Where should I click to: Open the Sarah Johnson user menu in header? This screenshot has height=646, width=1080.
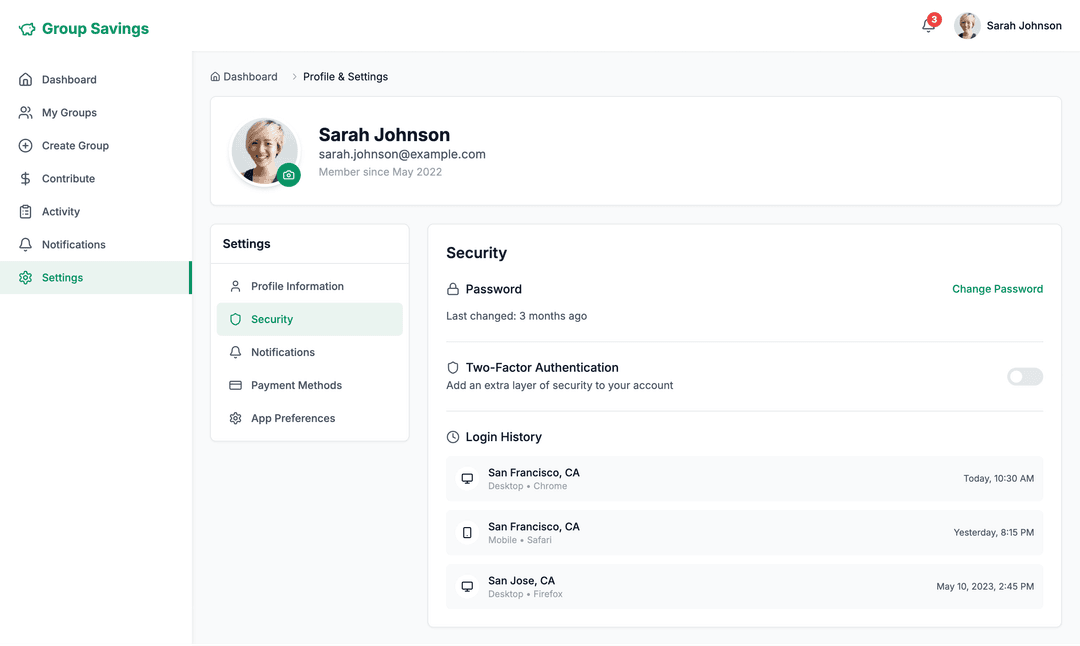pos(1008,26)
